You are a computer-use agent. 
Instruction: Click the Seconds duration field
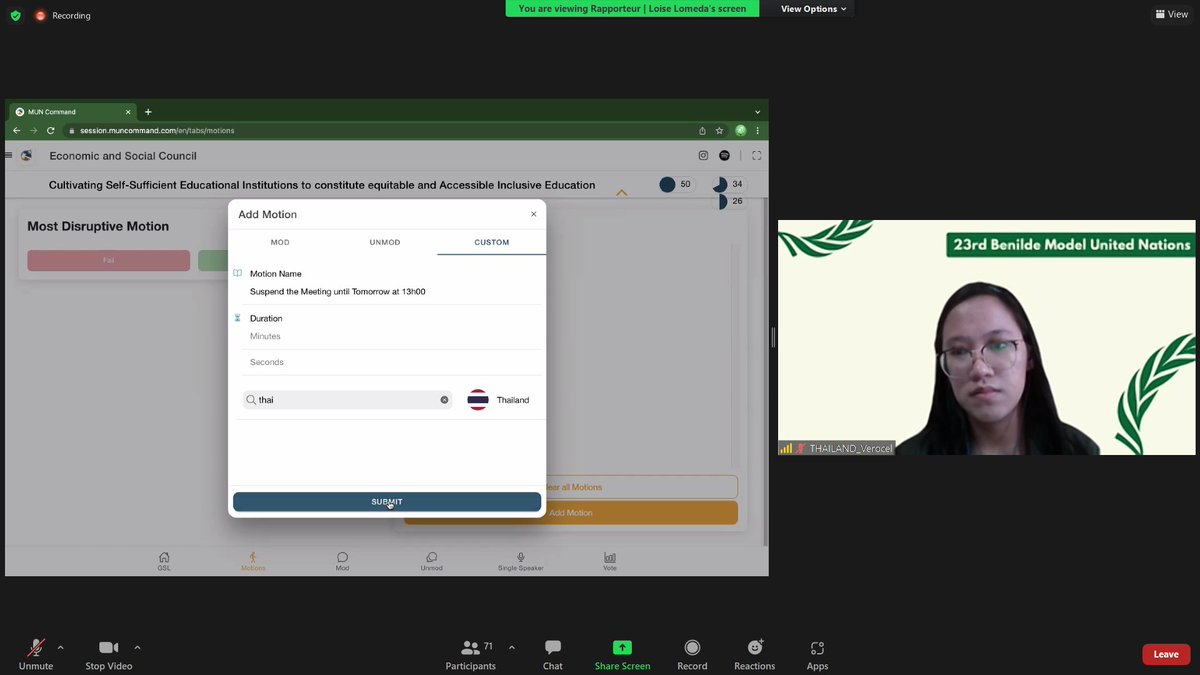coord(395,362)
